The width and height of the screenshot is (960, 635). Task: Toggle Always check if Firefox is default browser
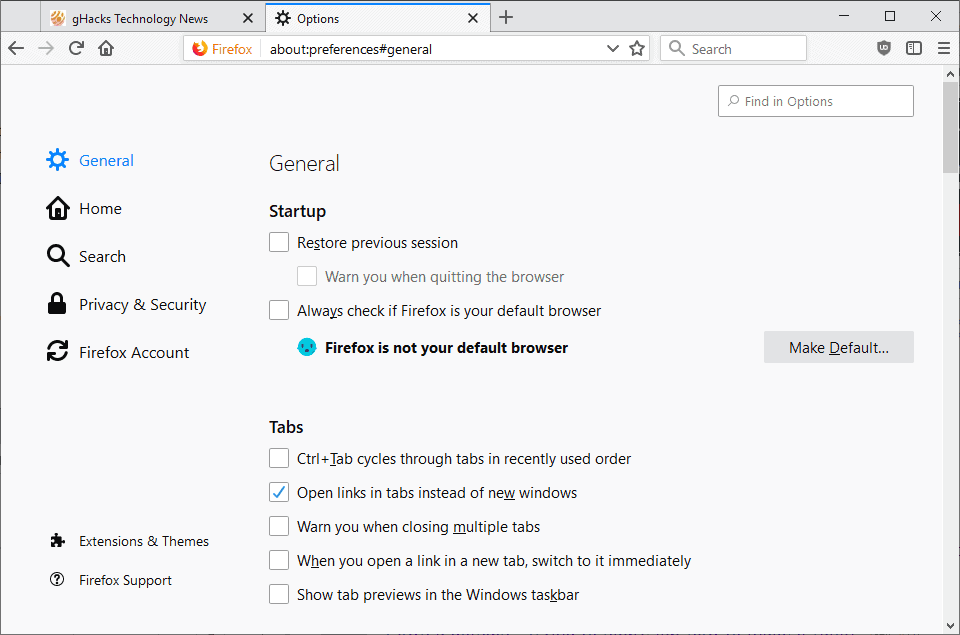pyautogui.click(x=279, y=311)
